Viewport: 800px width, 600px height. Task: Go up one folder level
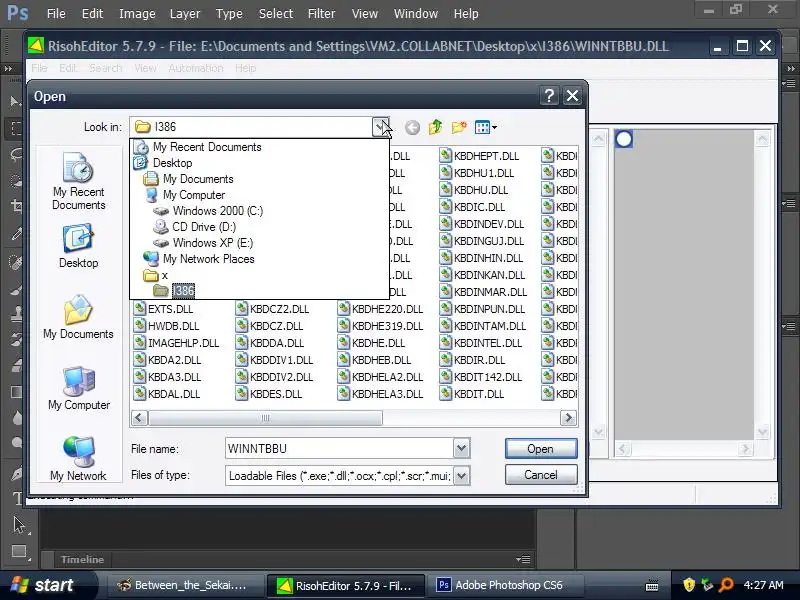tap(436, 127)
